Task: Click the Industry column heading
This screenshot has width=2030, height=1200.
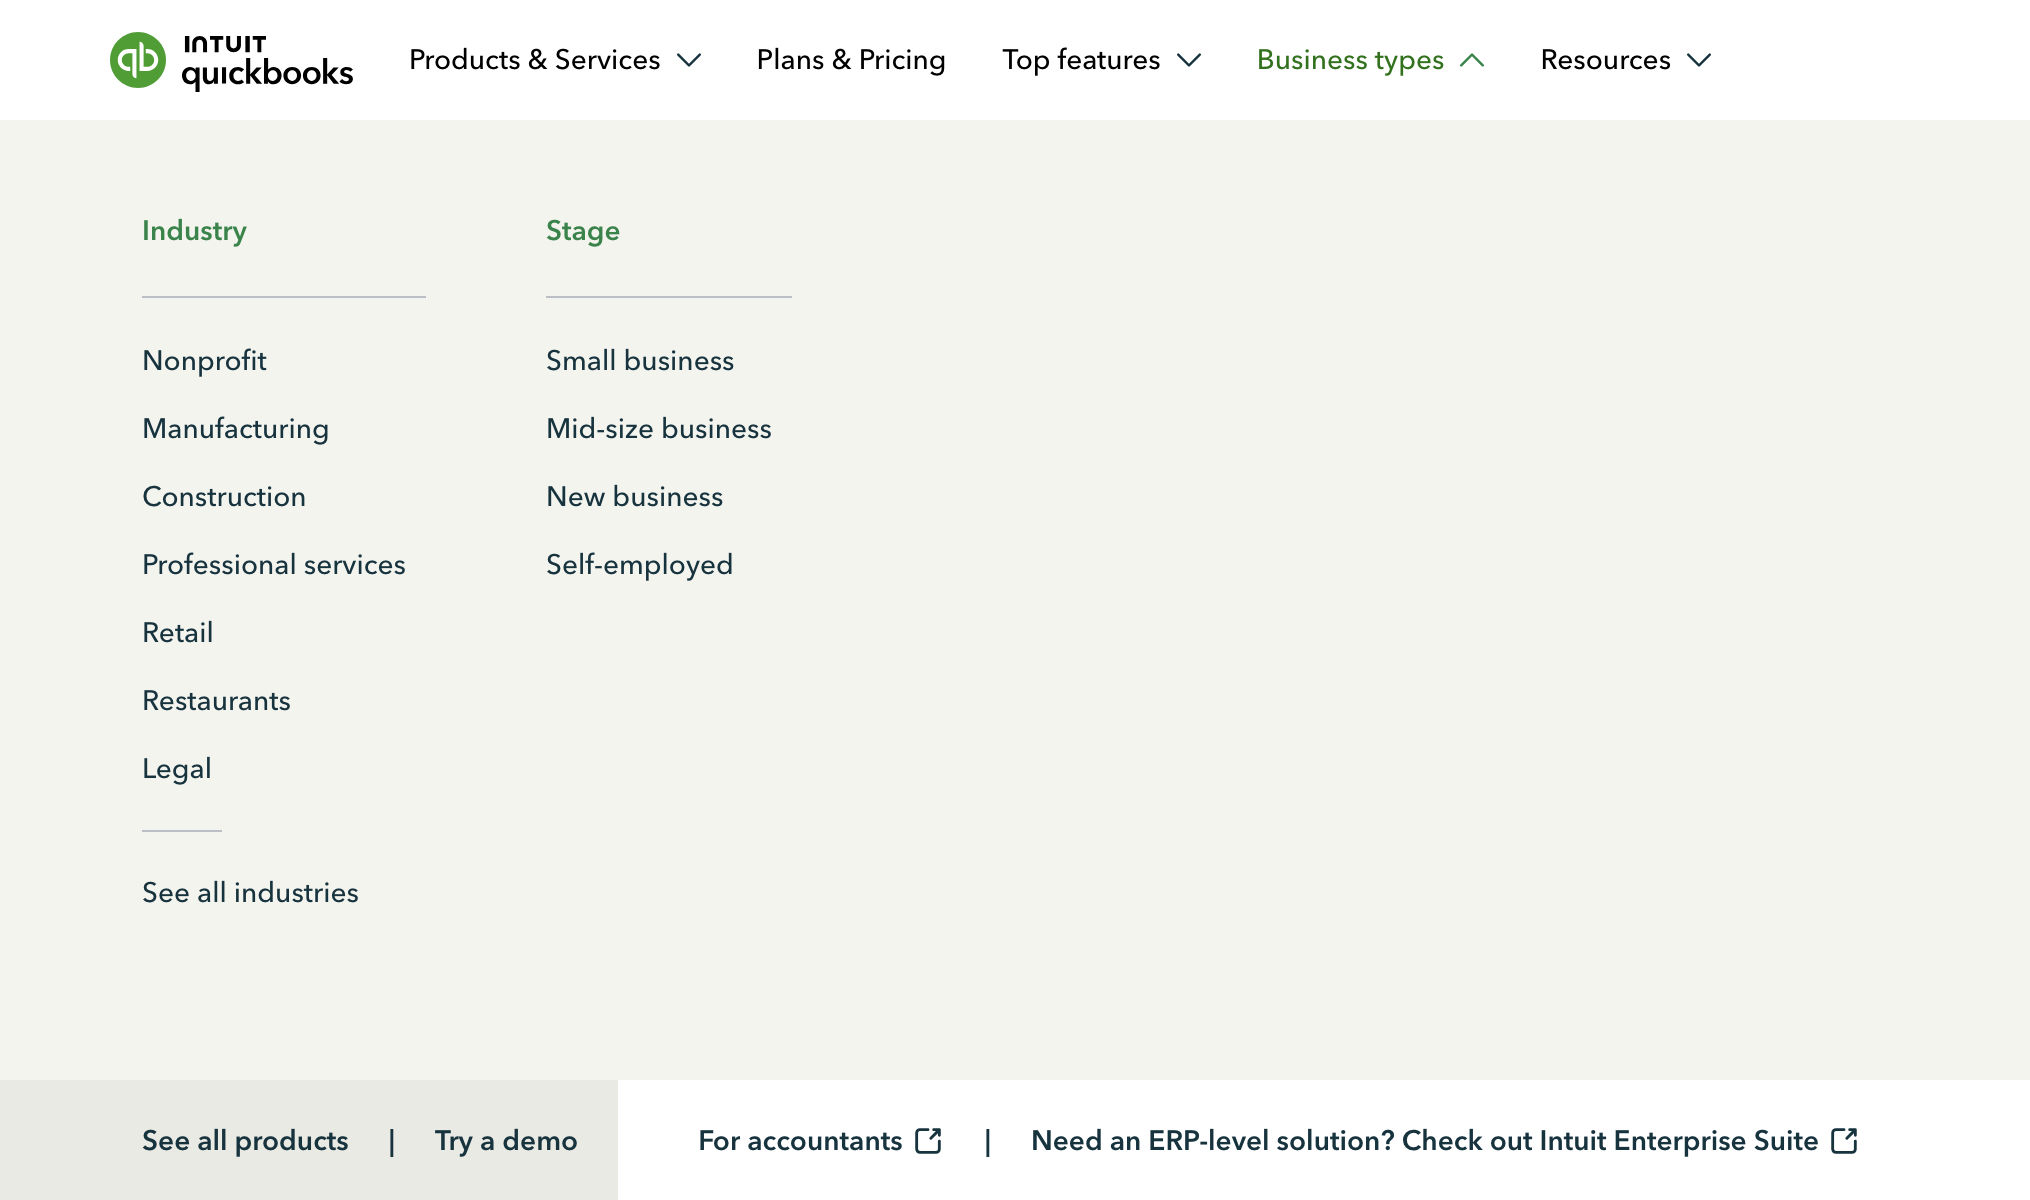Action: point(194,230)
